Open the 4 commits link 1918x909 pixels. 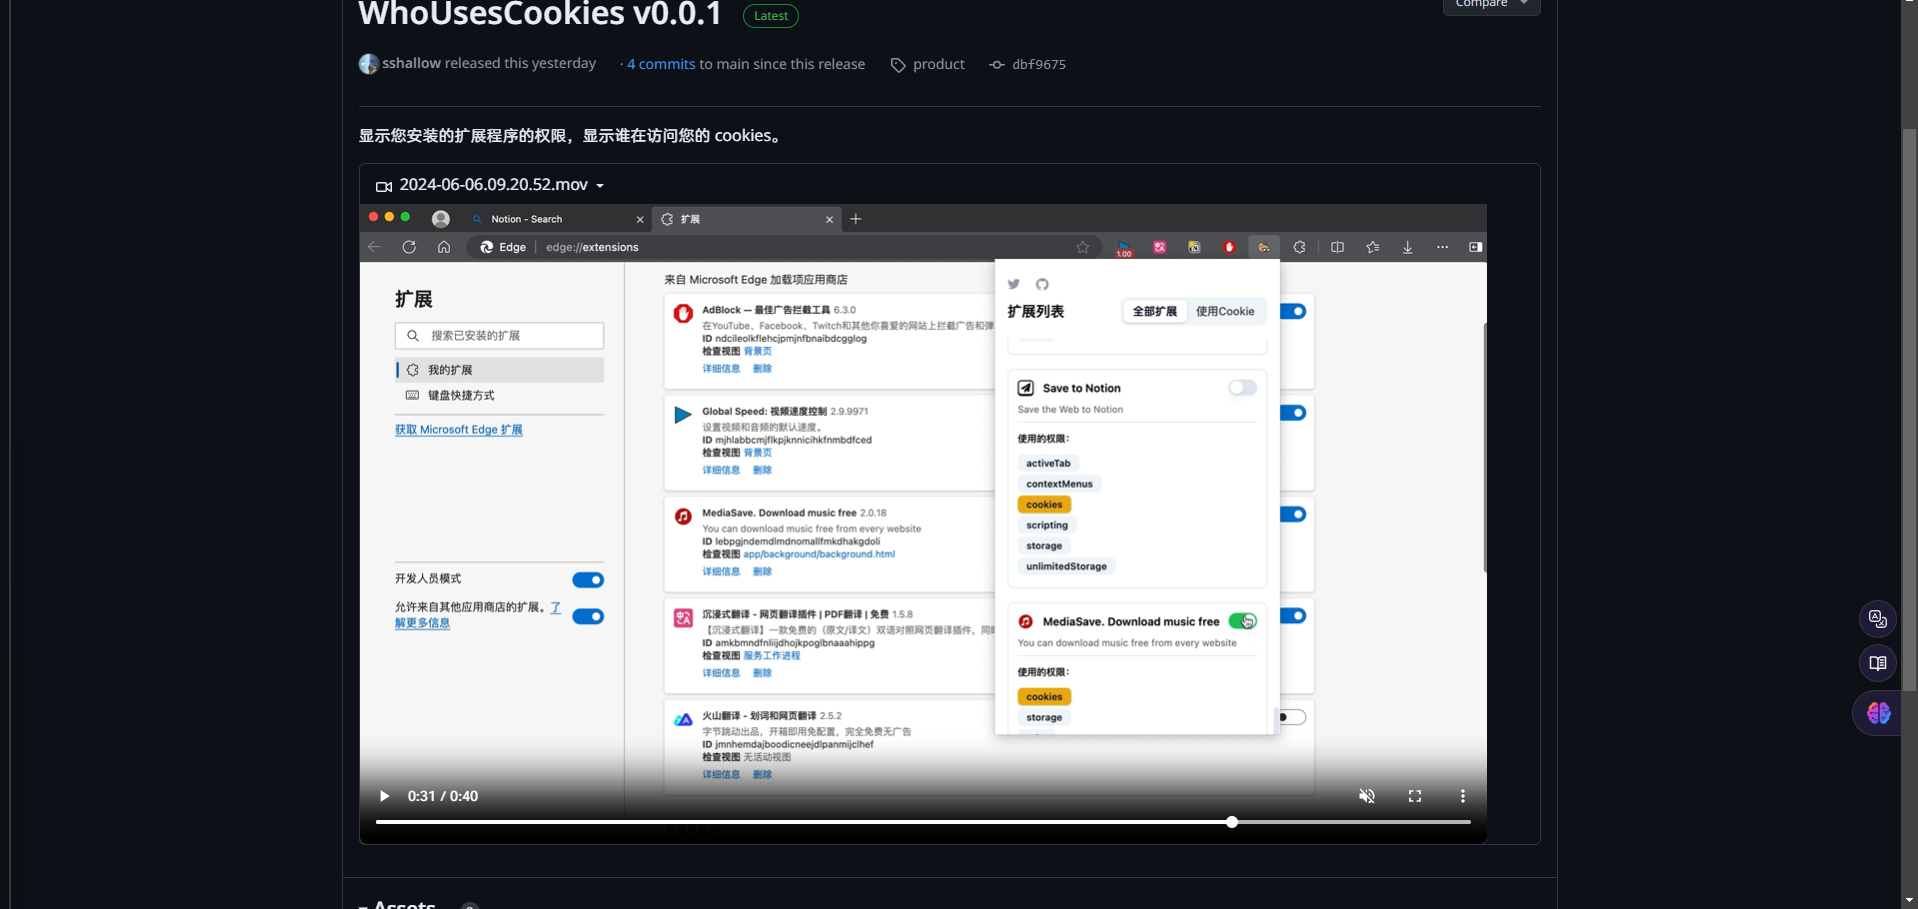coord(661,64)
